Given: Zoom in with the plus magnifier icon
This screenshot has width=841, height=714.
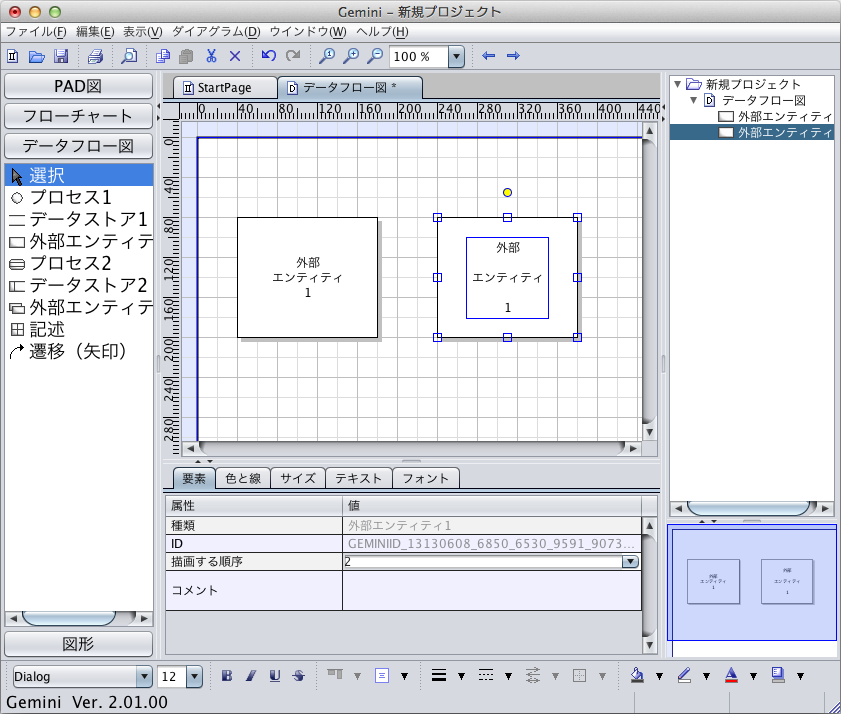Looking at the screenshot, I should tap(351, 56).
